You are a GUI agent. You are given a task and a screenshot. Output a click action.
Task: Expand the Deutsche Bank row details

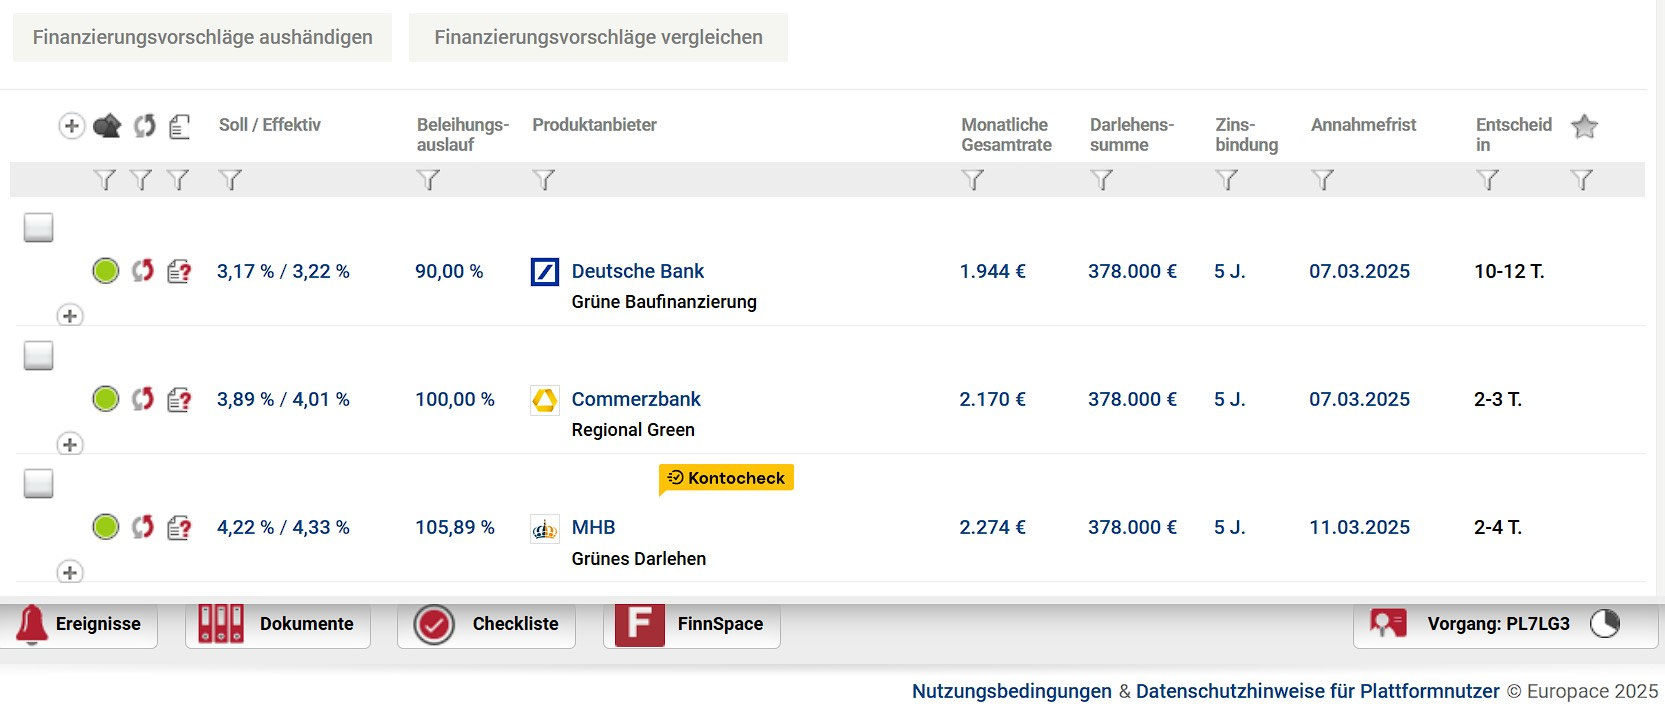69,315
